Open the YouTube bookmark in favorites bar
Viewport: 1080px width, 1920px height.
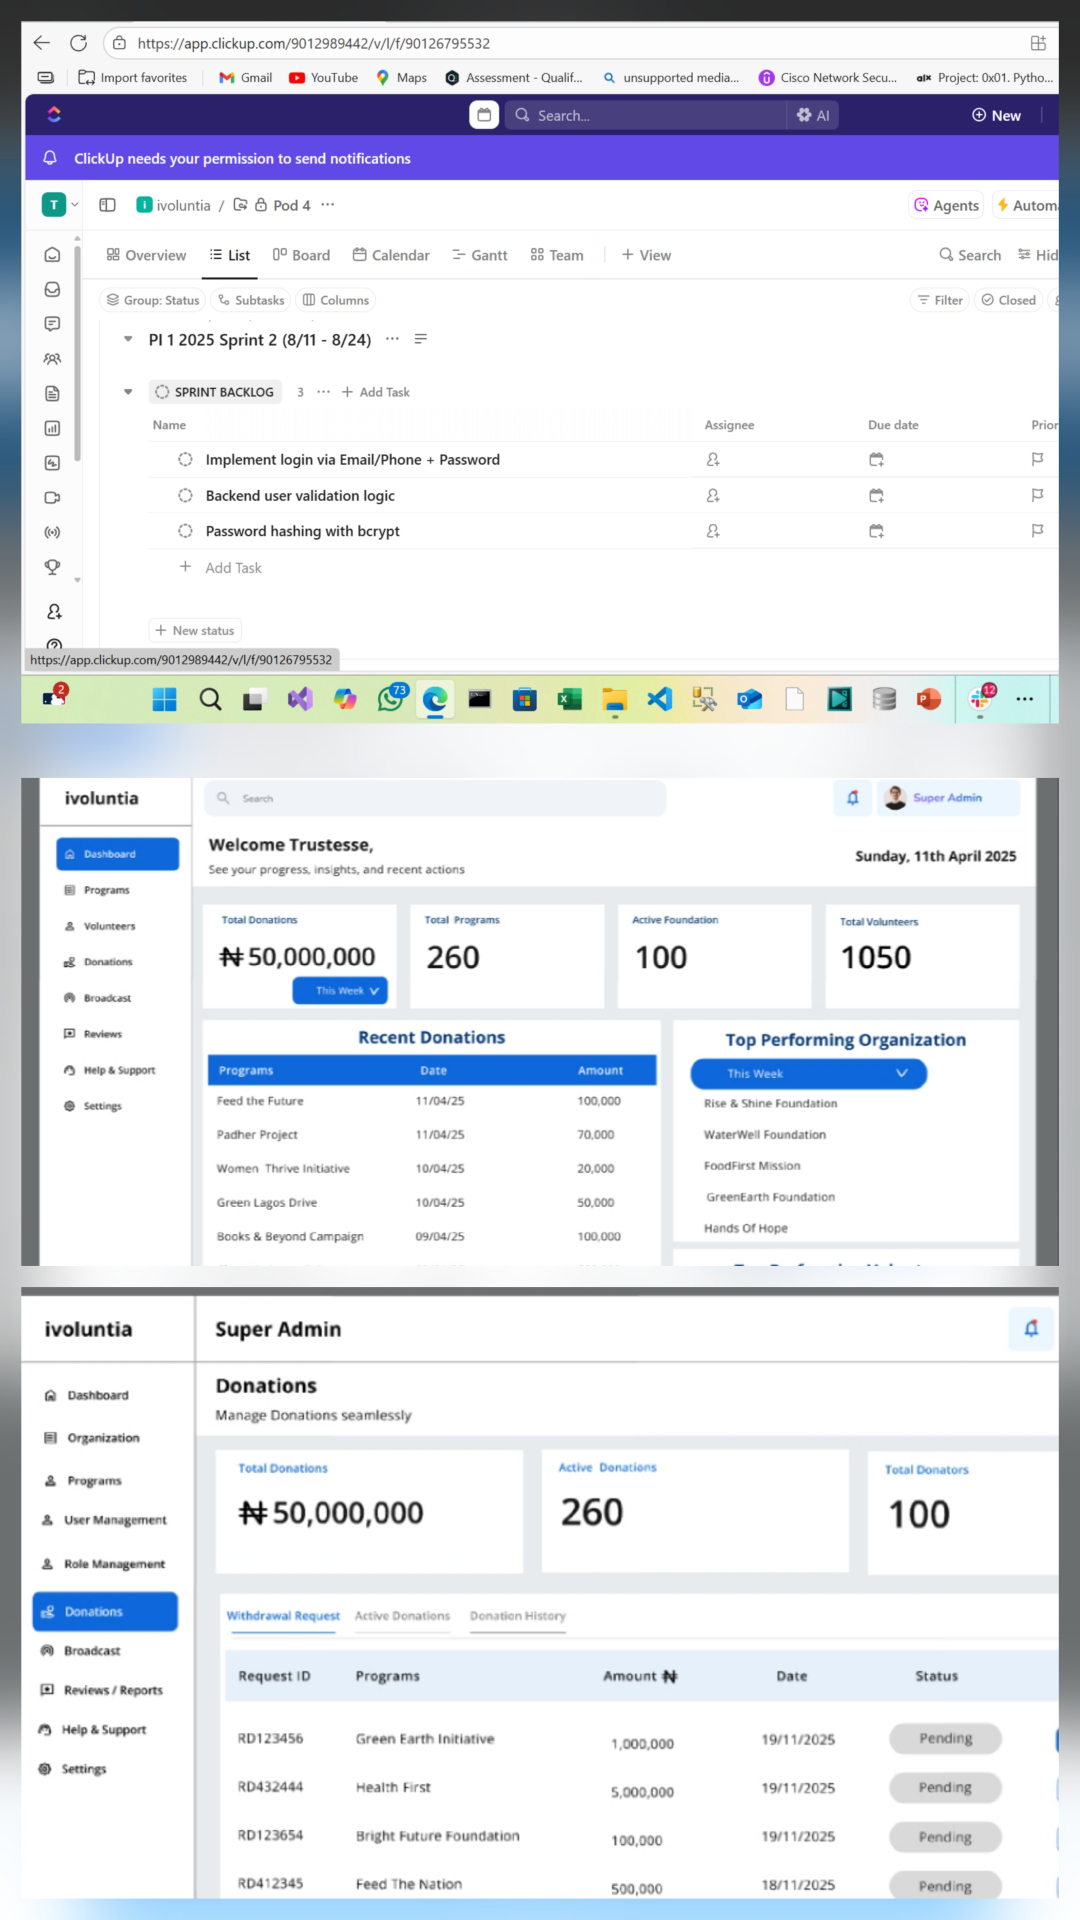coord(323,77)
